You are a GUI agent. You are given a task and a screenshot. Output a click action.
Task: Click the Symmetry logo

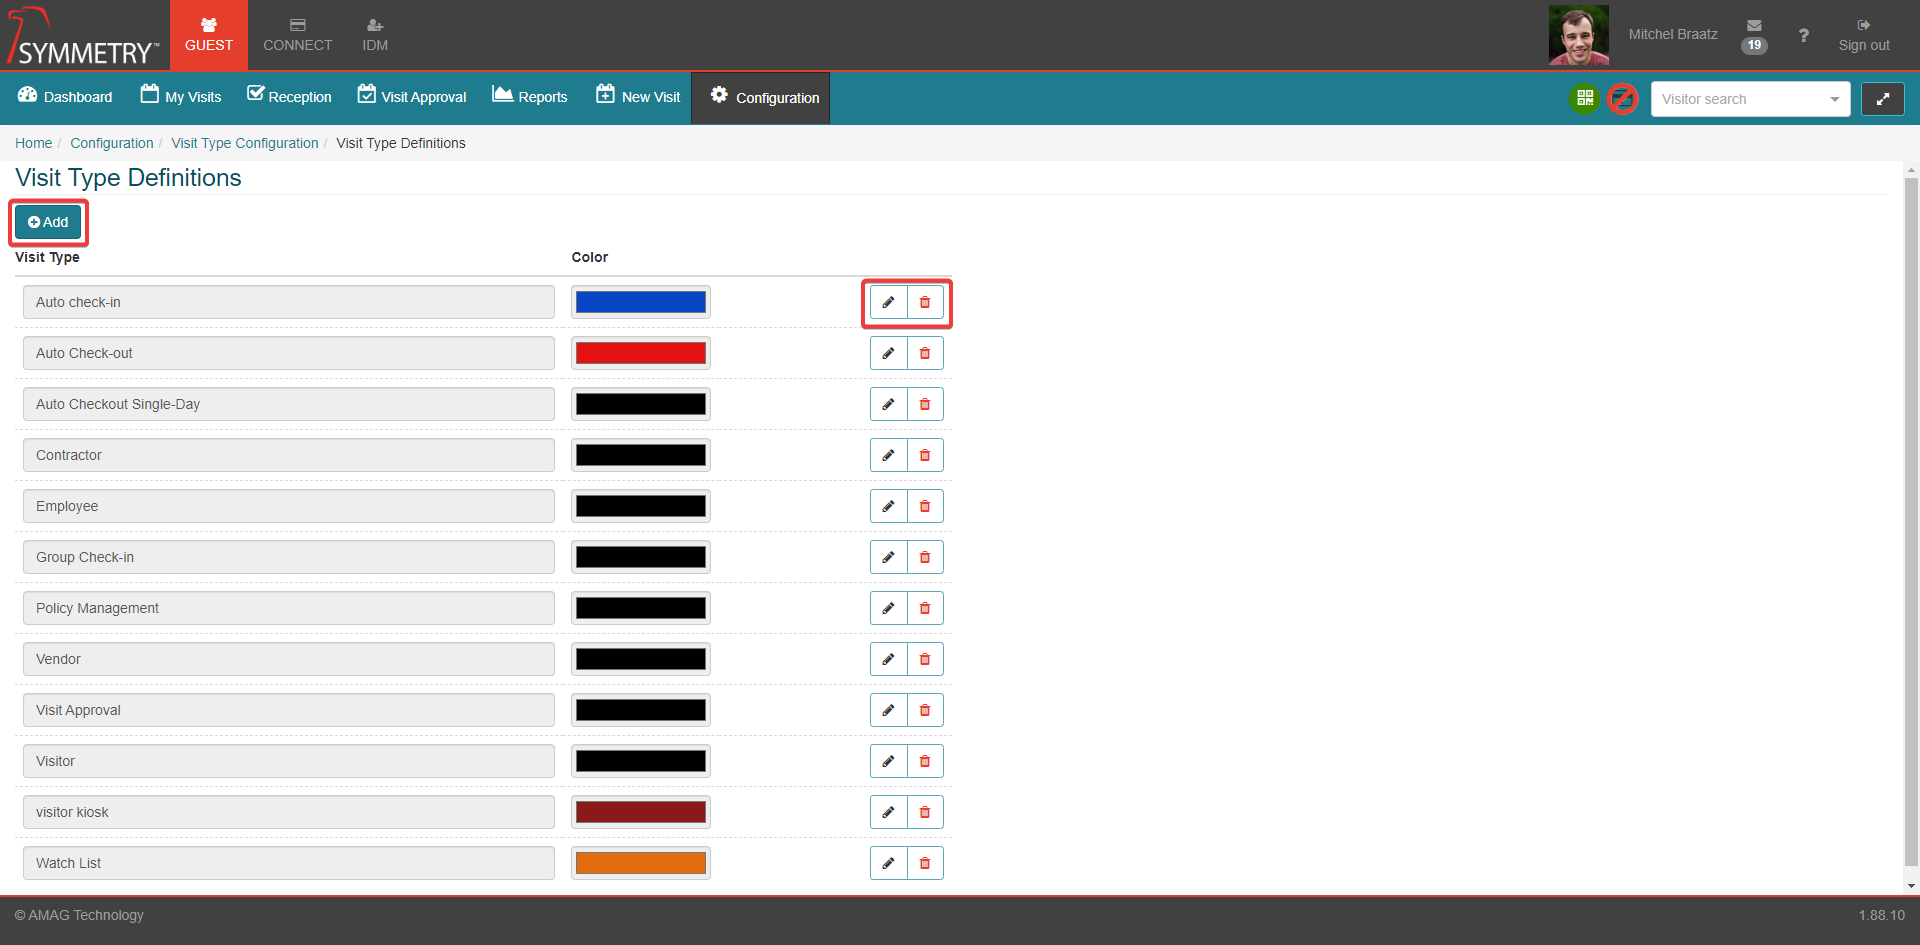(84, 37)
